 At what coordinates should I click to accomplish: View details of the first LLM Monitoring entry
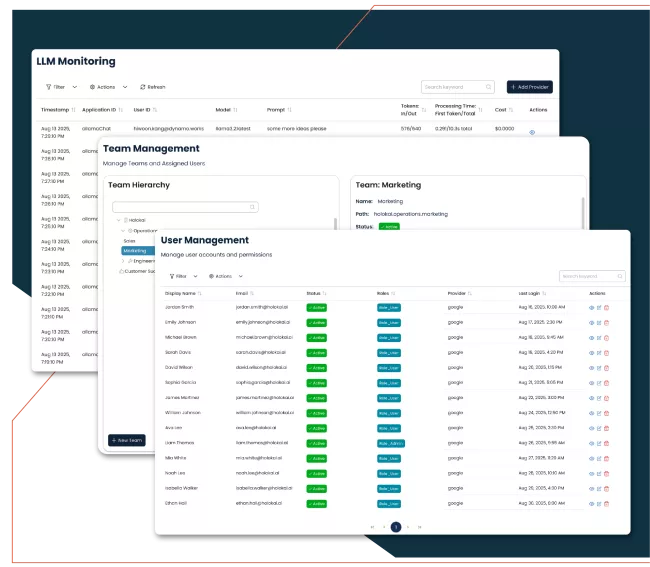tap(532, 132)
